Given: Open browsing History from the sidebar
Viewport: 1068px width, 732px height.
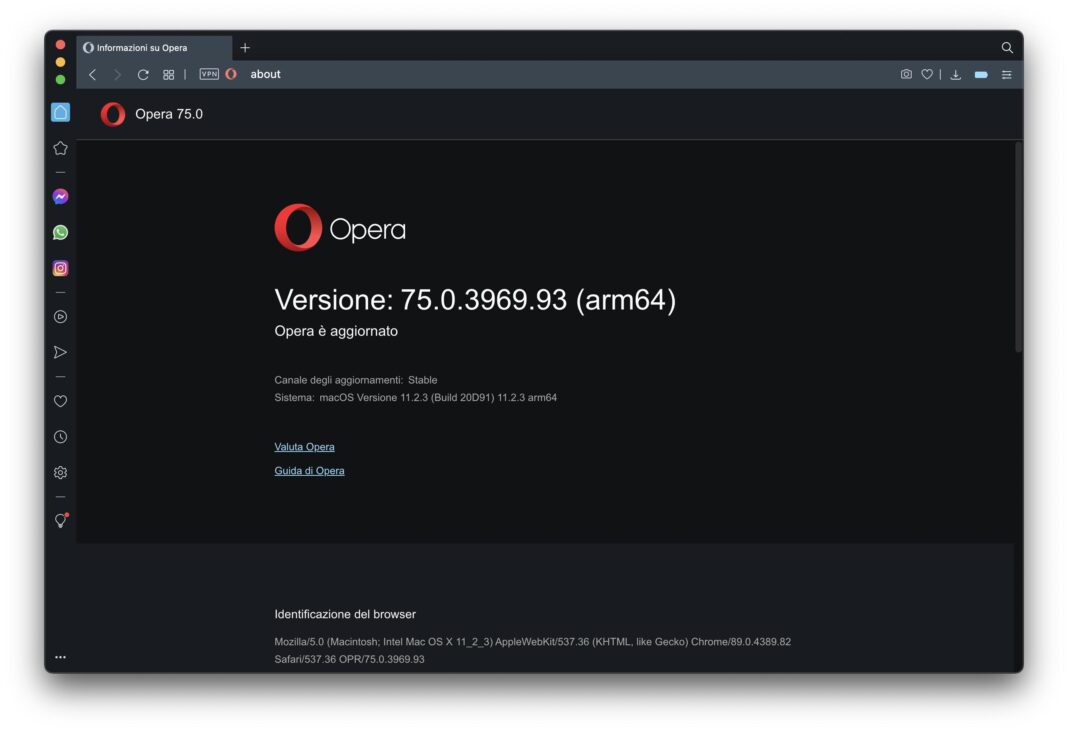Looking at the screenshot, I should coord(60,436).
